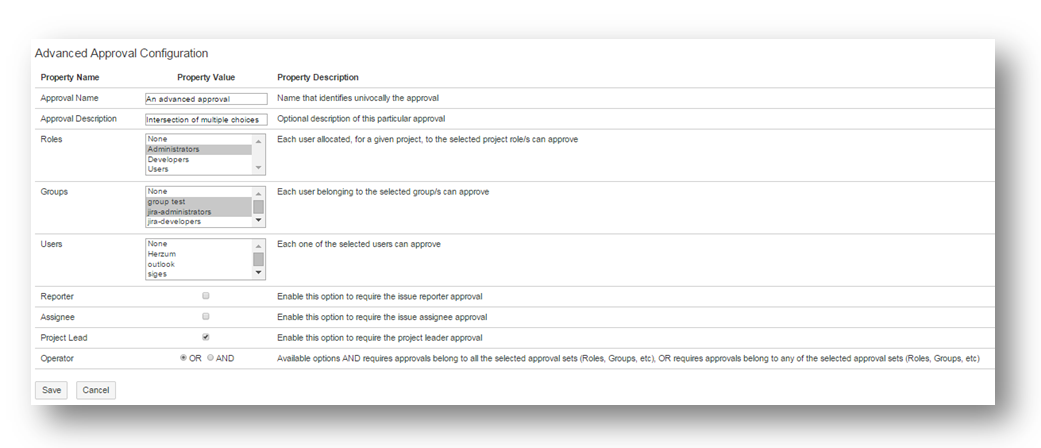
Task: Enable the Reporter approval checkbox
Action: [206, 296]
